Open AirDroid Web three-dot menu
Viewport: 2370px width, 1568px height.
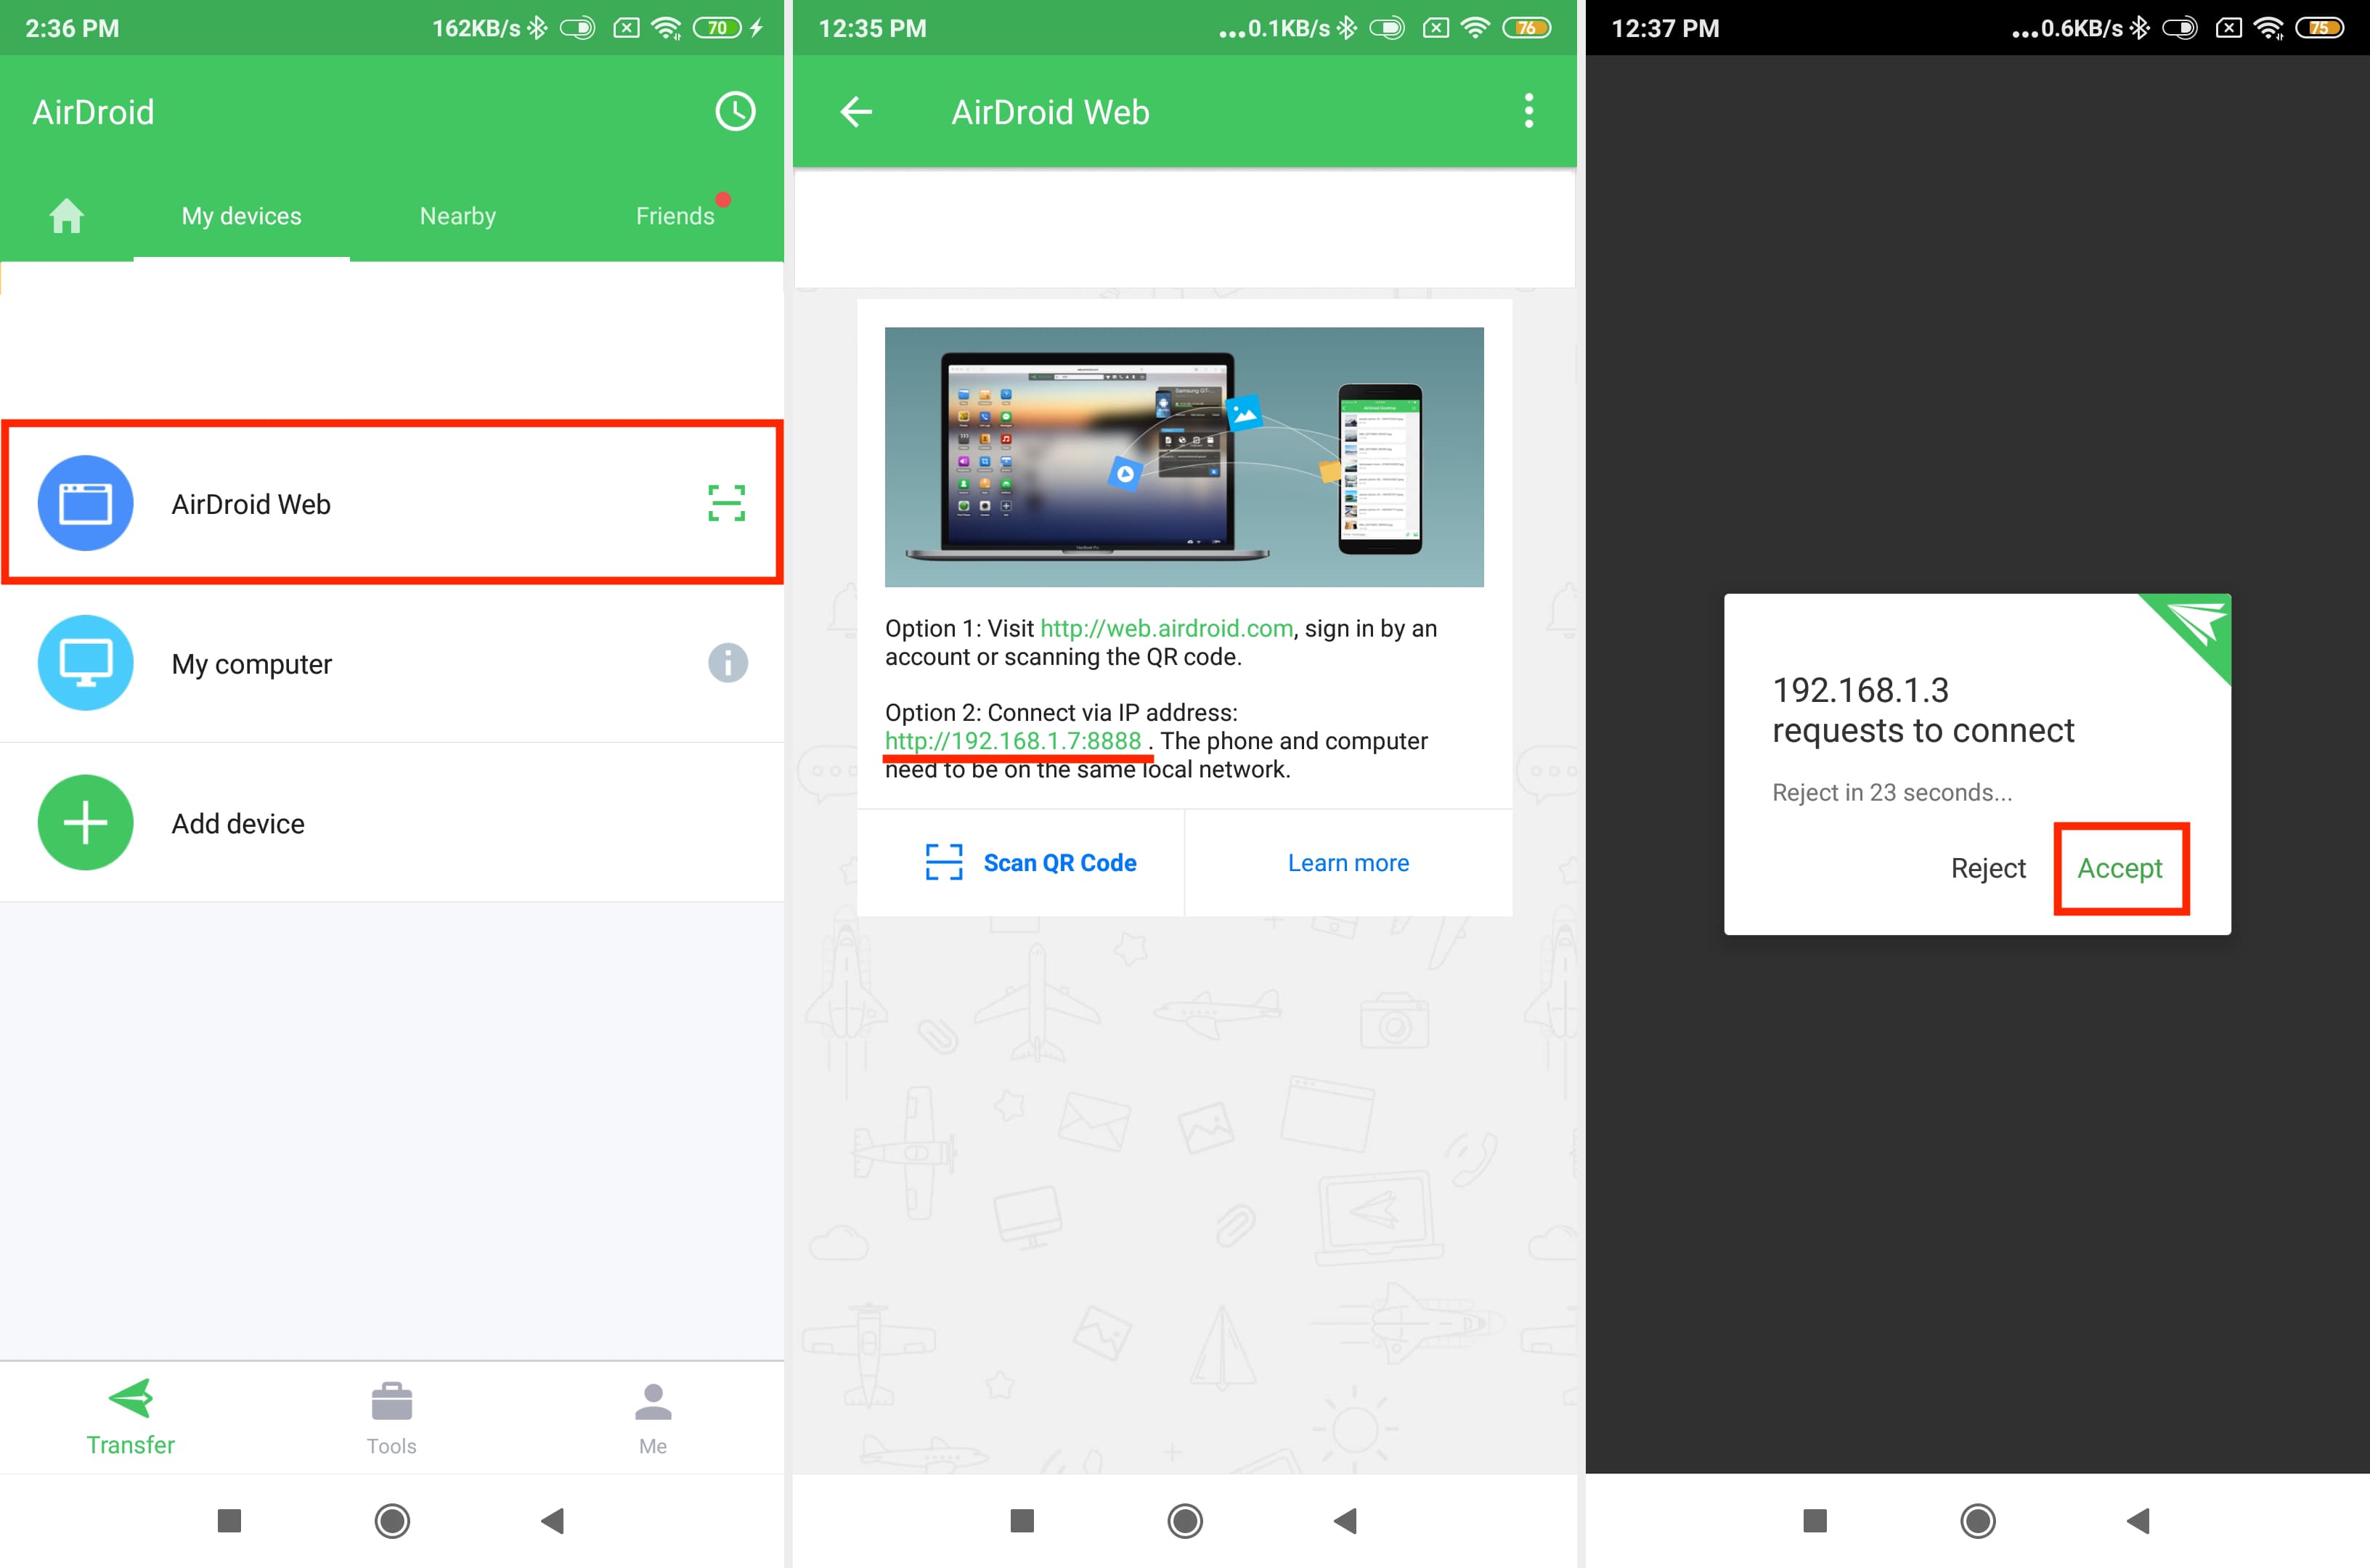1526,110
